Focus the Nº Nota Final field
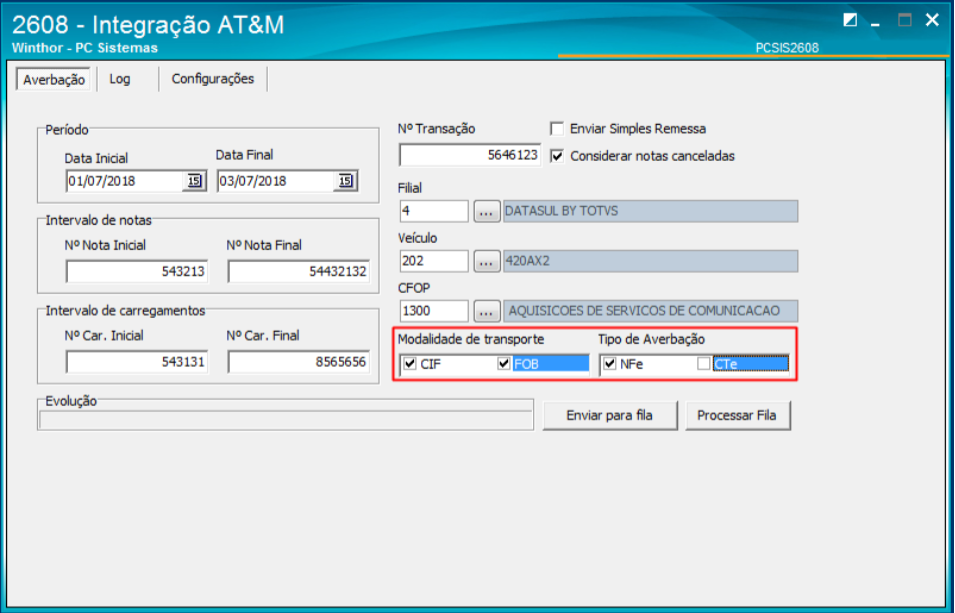This screenshot has width=955, height=613. click(x=298, y=271)
